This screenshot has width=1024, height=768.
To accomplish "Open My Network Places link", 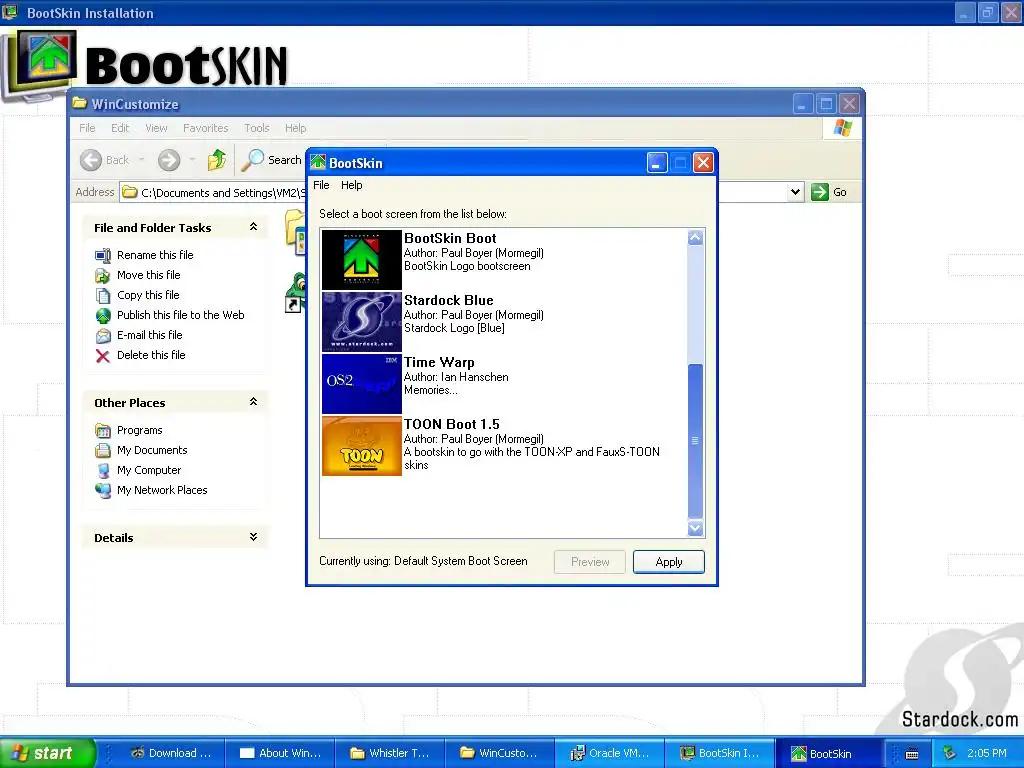I will pos(162,490).
